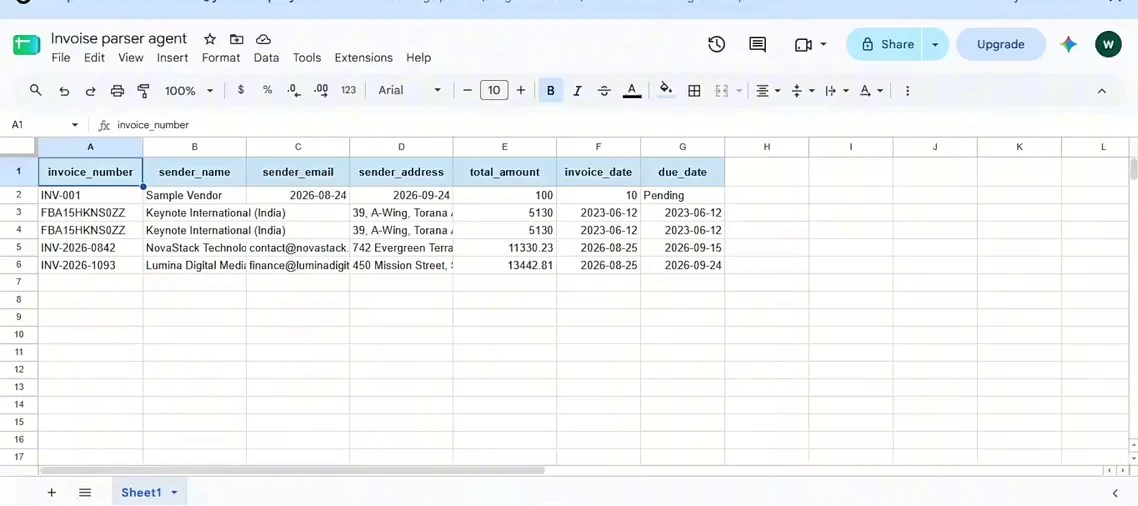Add a new sheet plus button
Image resolution: width=1138 pixels, height=506 pixels.
point(52,492)
